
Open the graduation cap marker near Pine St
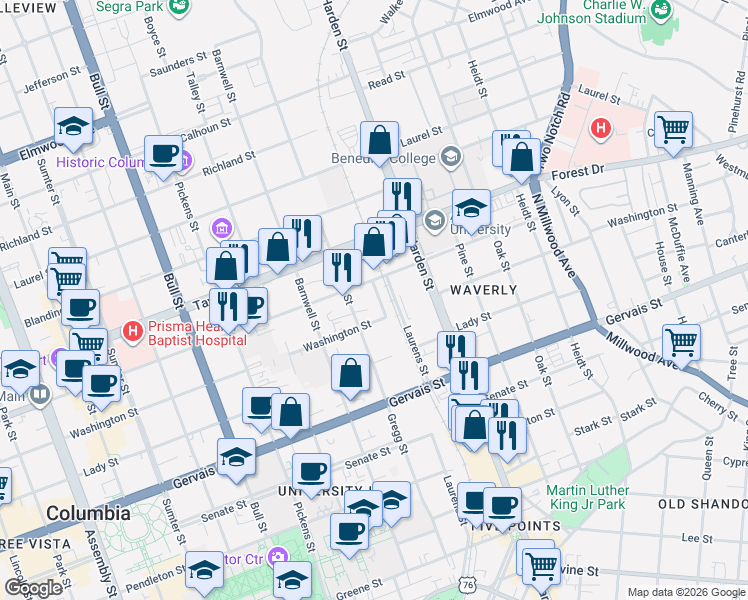471,208
